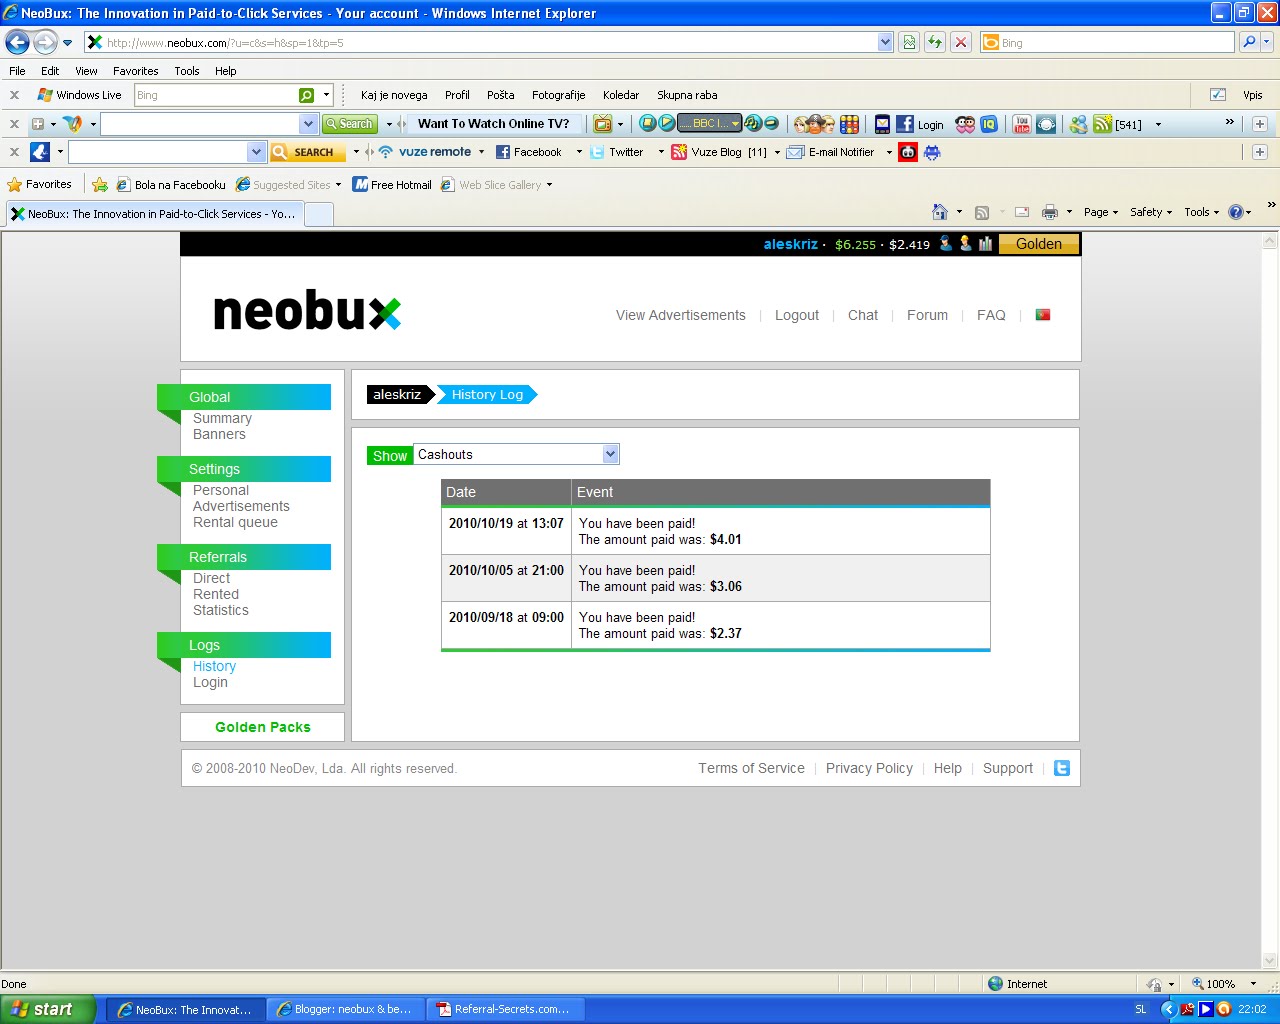Click the Golden button in the account header

click(x=1038, y=243)
